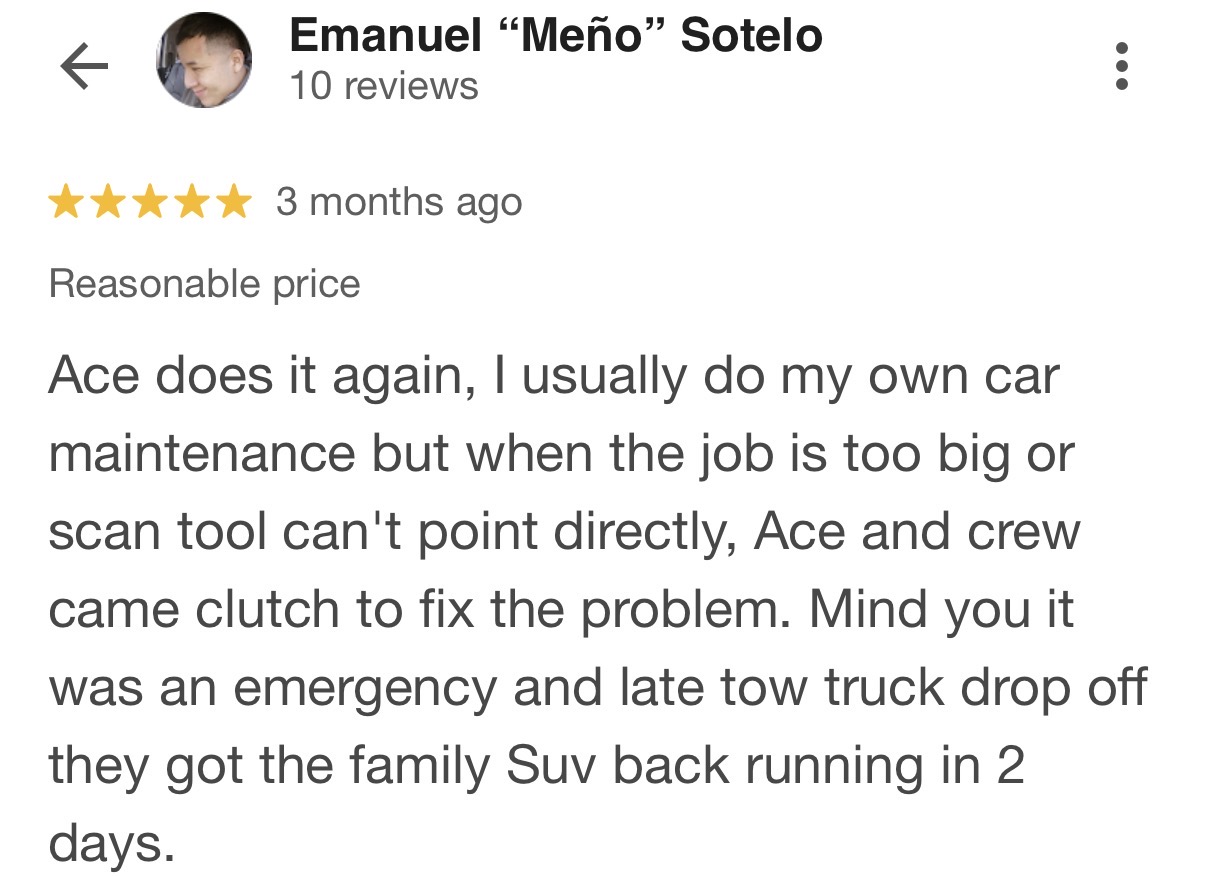Screen dimensions: 1206x876
Task: Go back using the left arrow
Action: (x=84, y=66)
